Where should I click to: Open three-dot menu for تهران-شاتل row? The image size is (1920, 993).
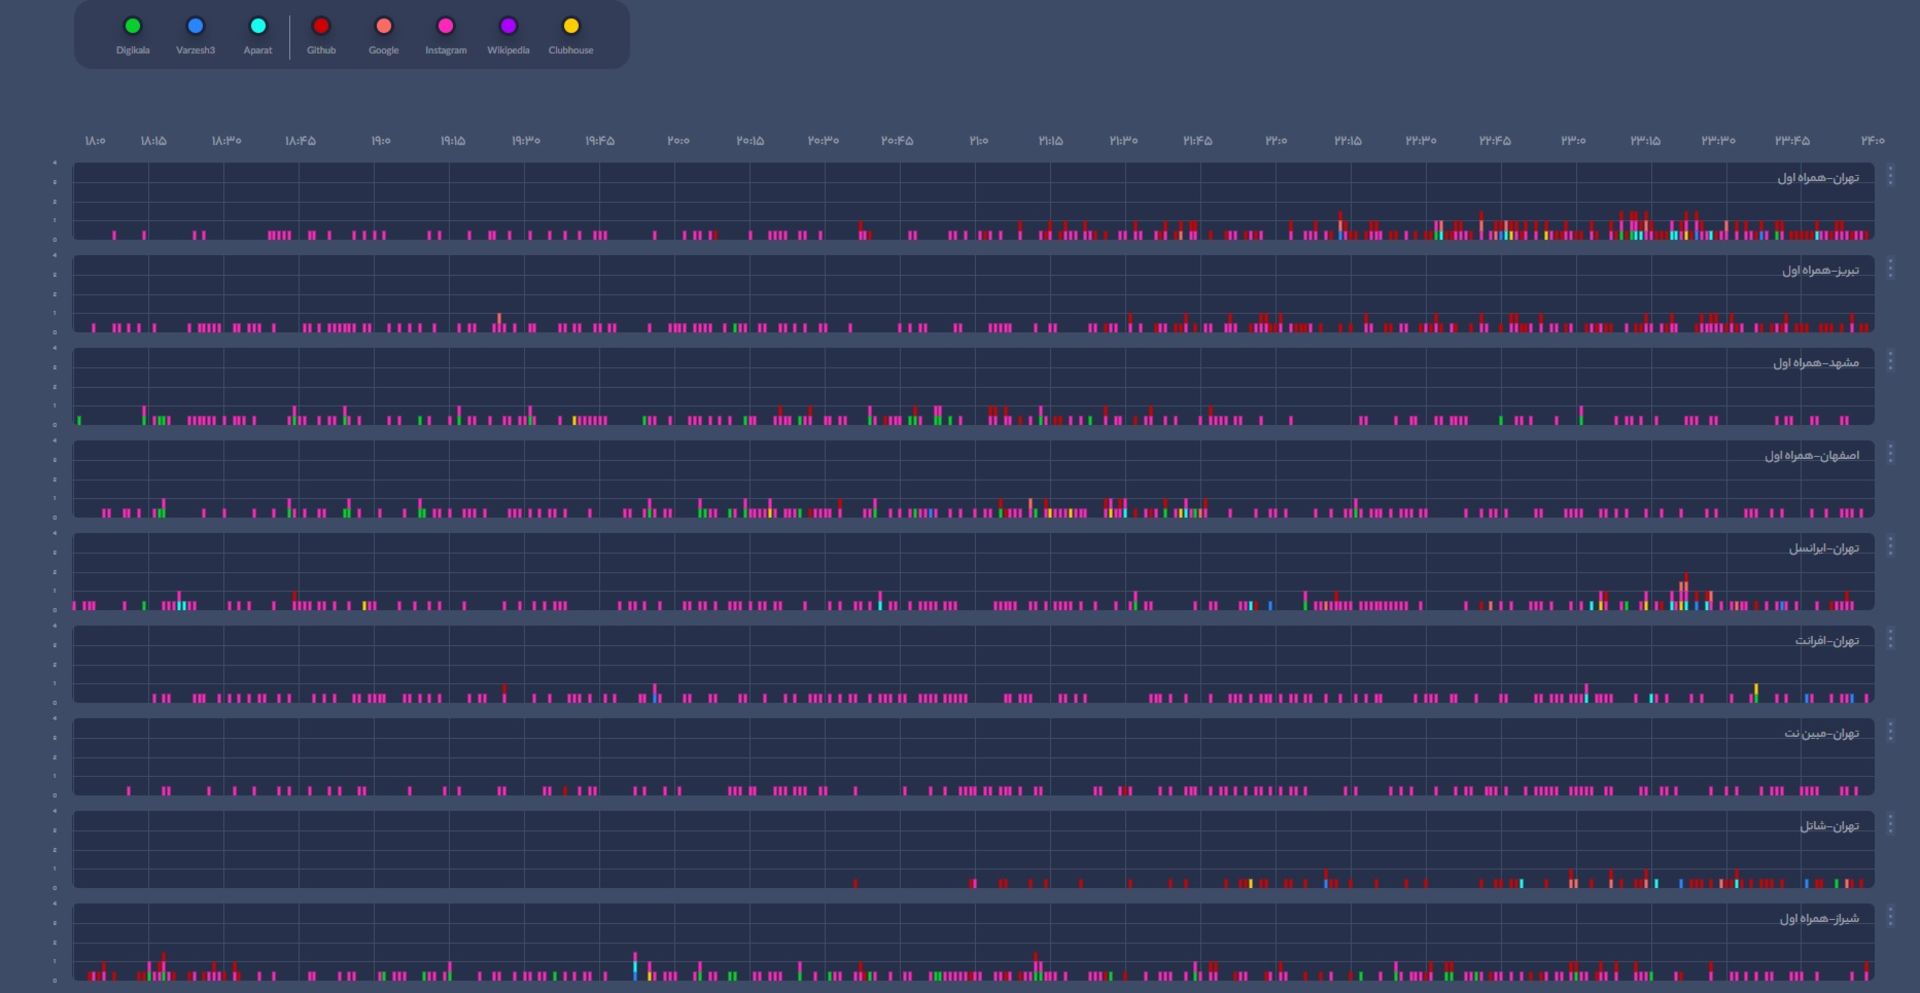click(x=1890, y=824)
